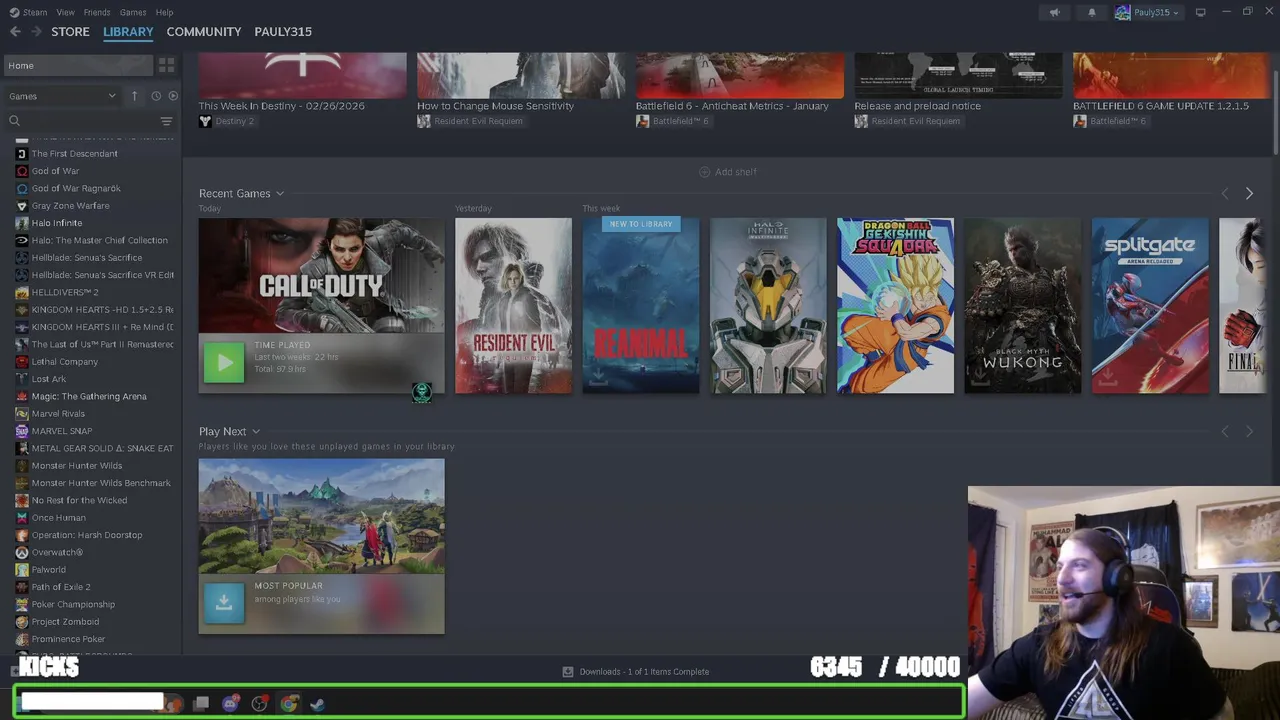This screenshot has width=1280, height=720.
Task: Select Palworld in the games list
Action: pyautogui.click(x=48, y=570)
